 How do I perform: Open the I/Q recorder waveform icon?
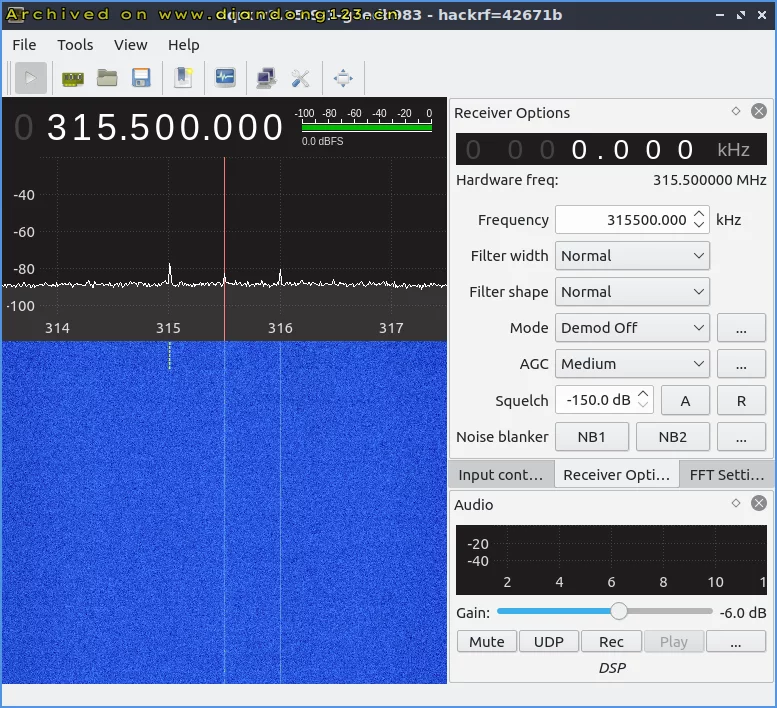(x=225, y=78)
